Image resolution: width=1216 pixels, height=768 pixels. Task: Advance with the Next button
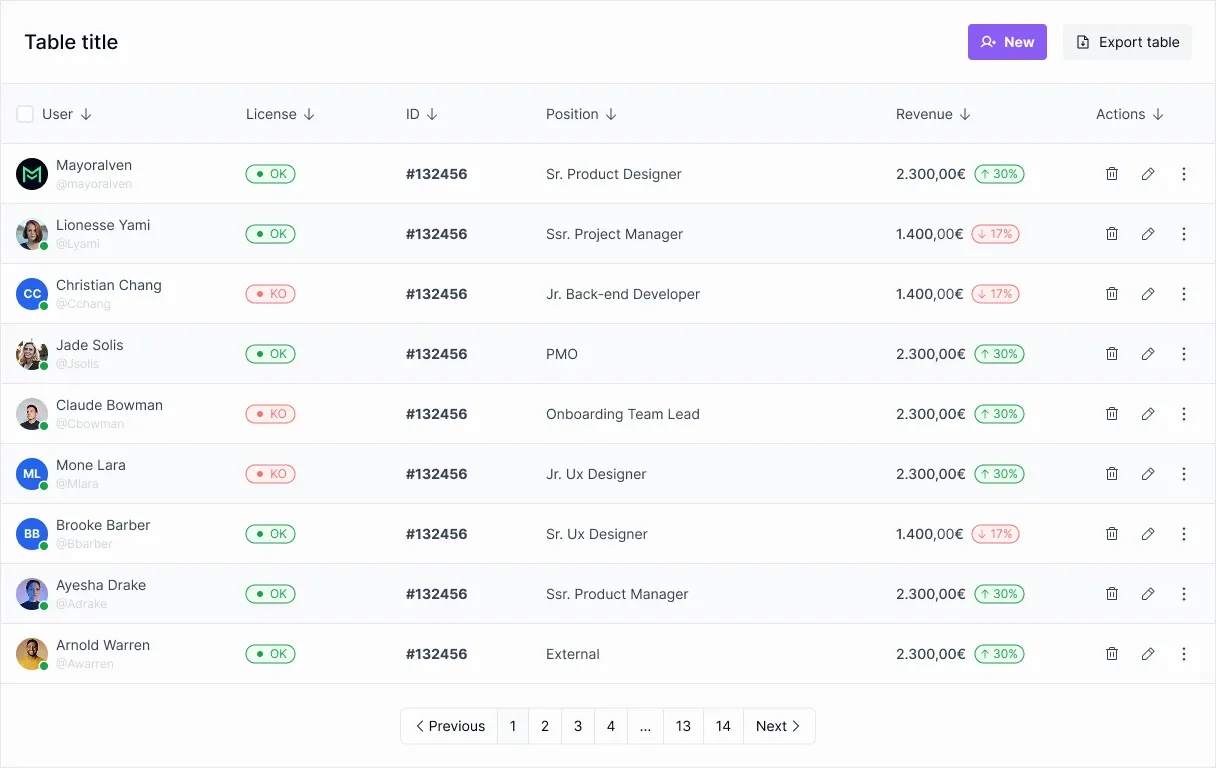[779, 726]
